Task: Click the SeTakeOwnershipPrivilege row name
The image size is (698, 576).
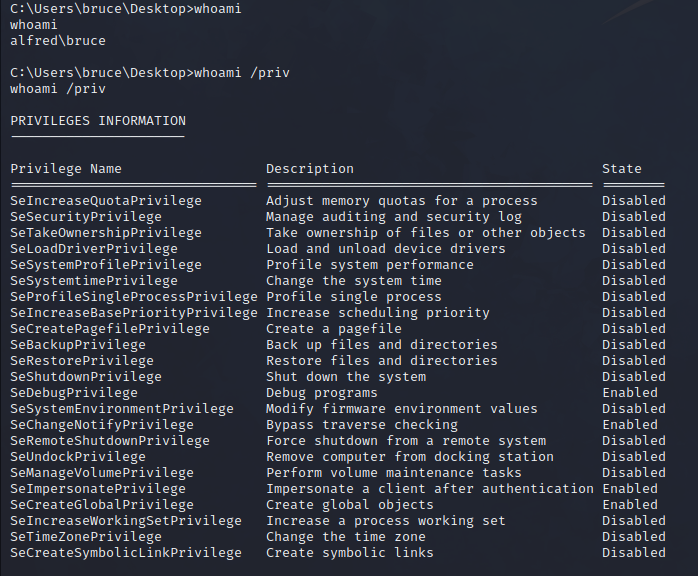Action: (106, 233)
